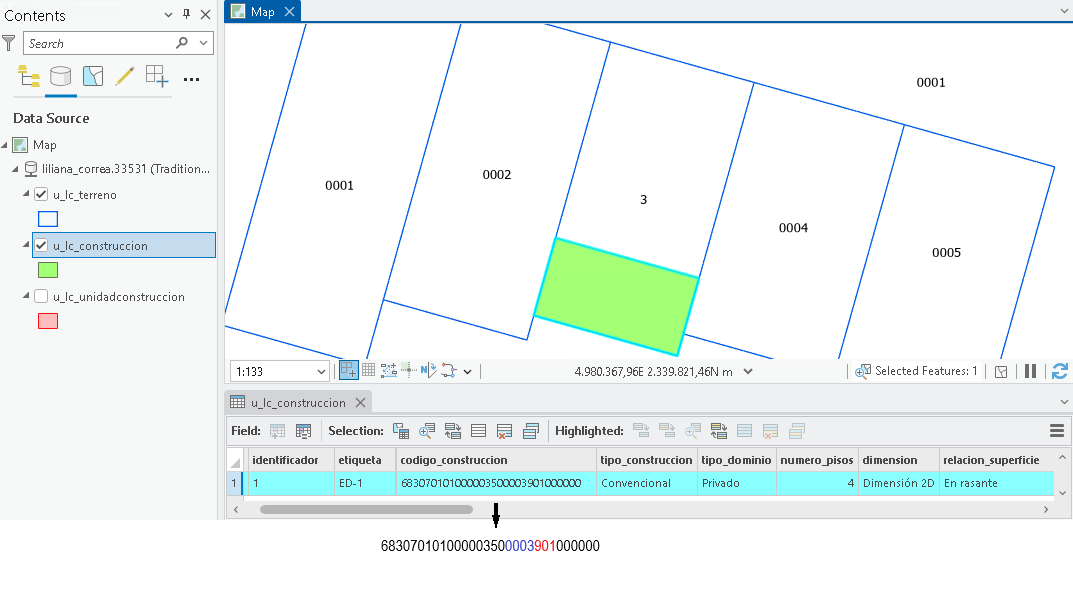
Task: Open List By Editing pencil view
Action: (x=125, y=76)
